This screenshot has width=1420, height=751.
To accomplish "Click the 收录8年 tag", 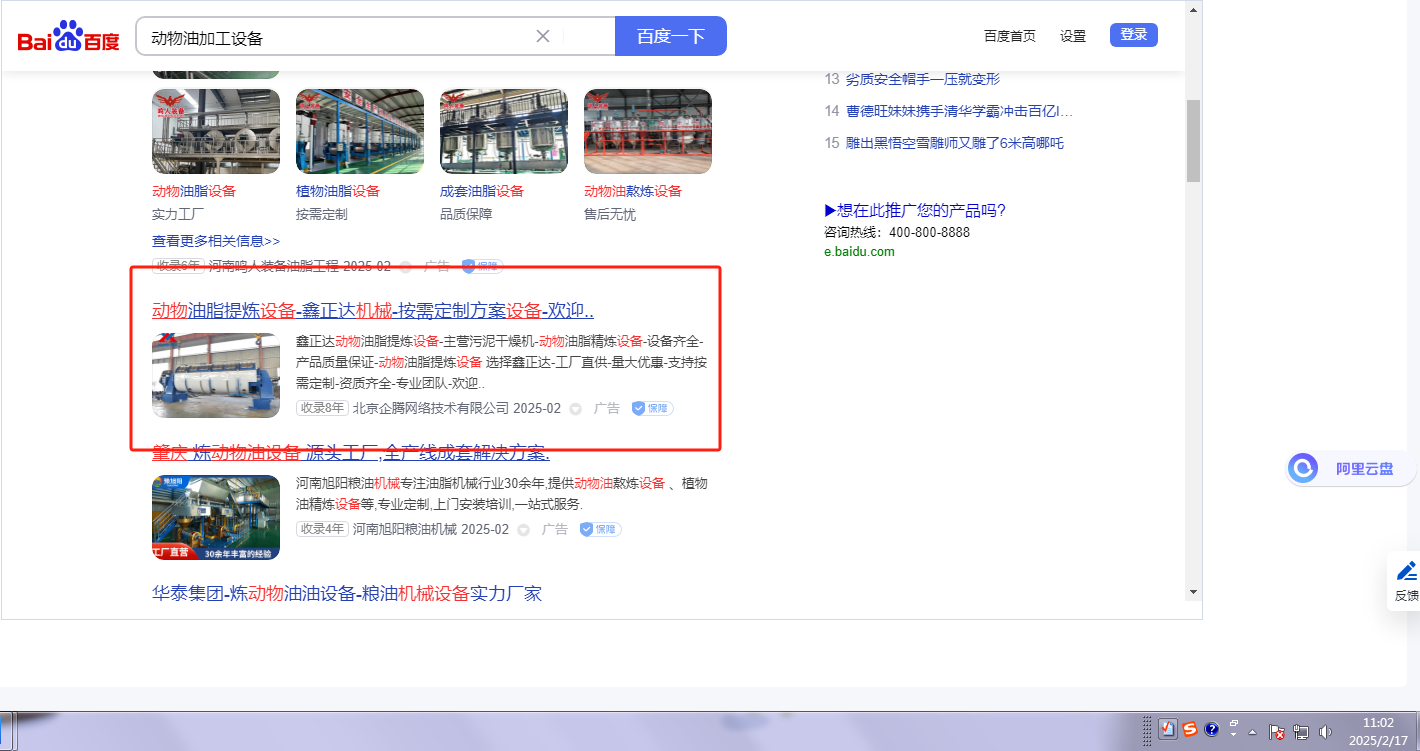I will [322, 408].
